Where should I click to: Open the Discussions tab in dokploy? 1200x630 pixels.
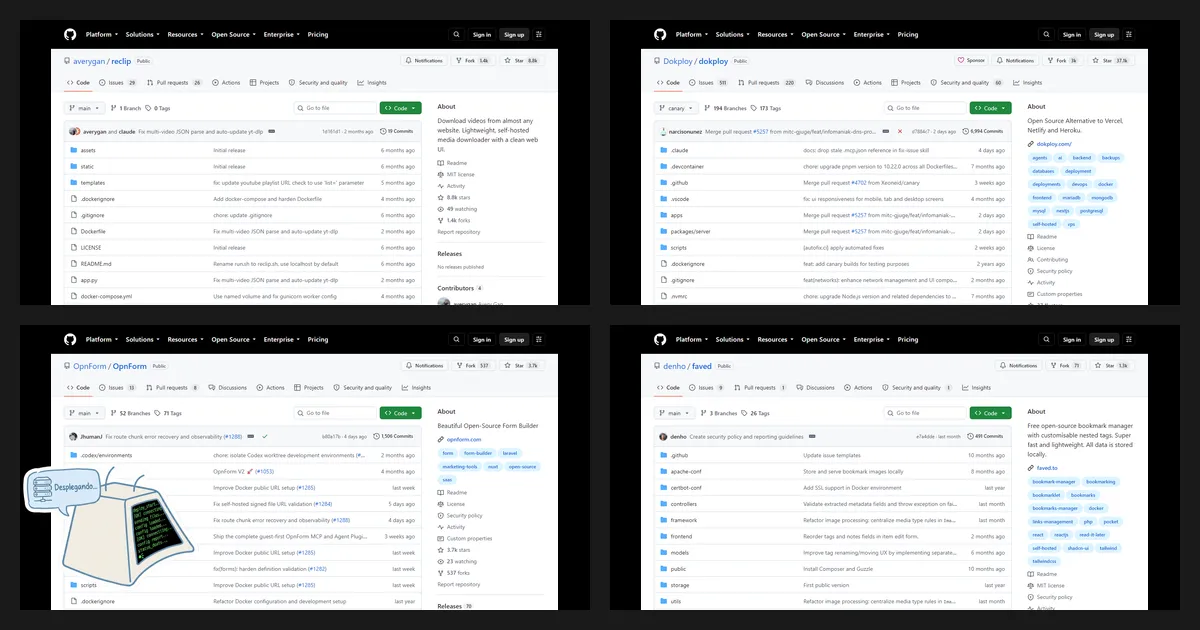(825, 83)
